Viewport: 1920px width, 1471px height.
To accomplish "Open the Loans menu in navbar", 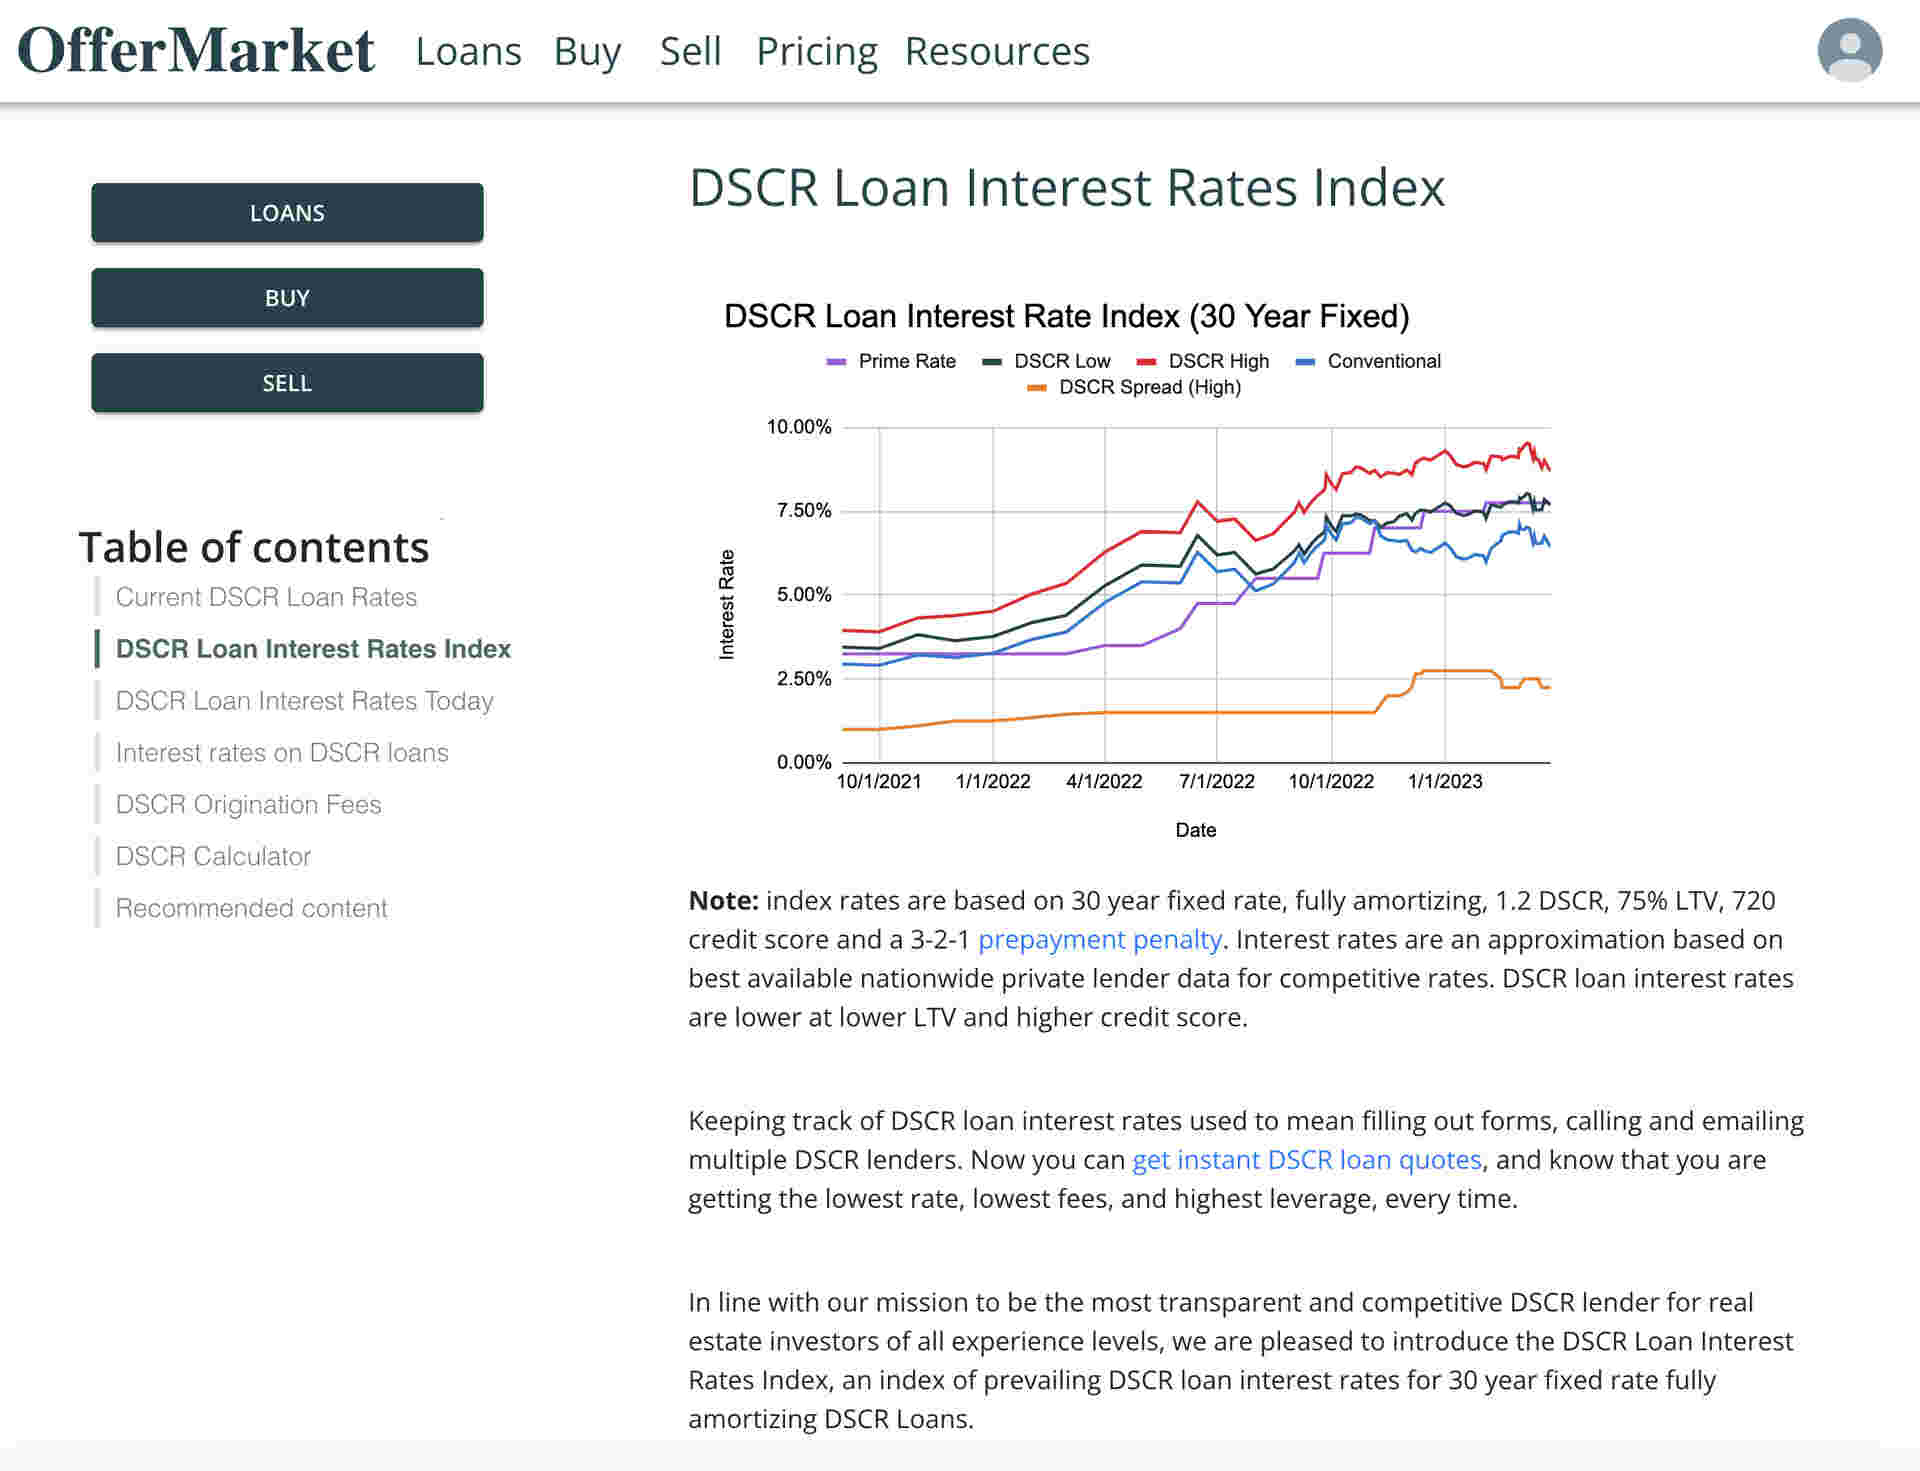I will [x=468, y=51].
